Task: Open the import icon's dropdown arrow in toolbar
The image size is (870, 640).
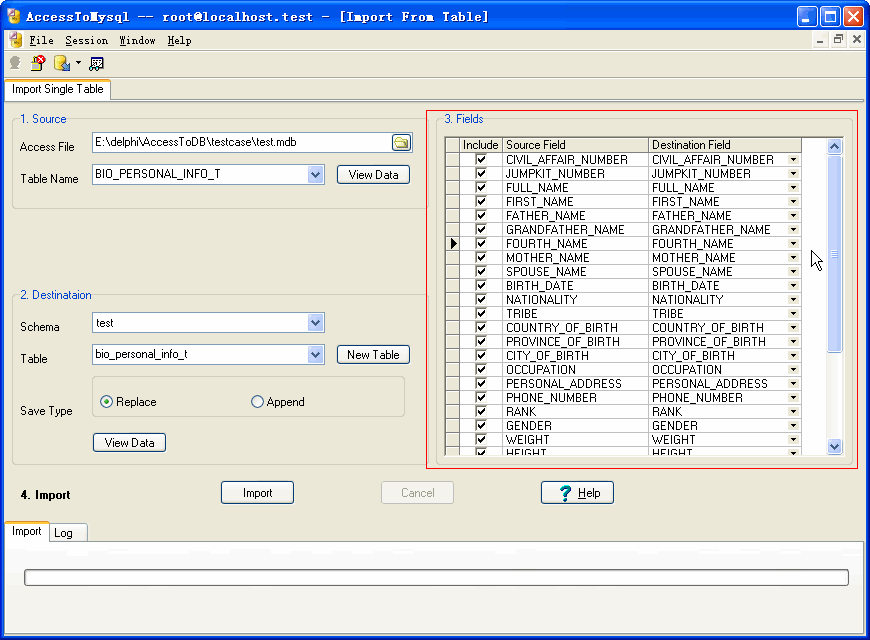Action: [78, 63]
